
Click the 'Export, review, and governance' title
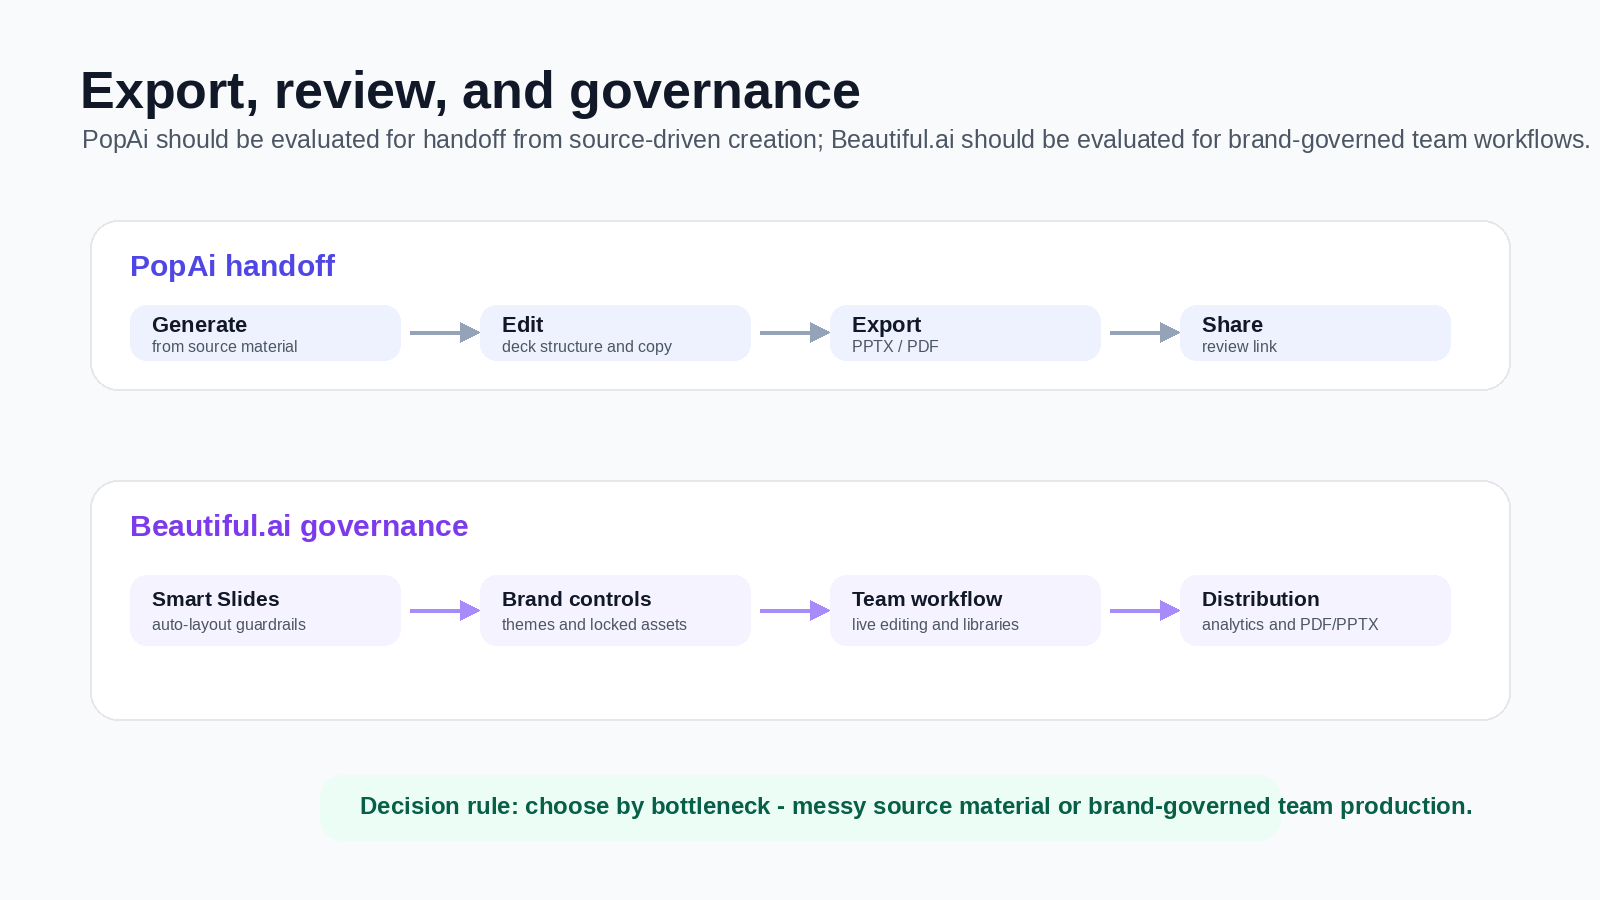470,91
